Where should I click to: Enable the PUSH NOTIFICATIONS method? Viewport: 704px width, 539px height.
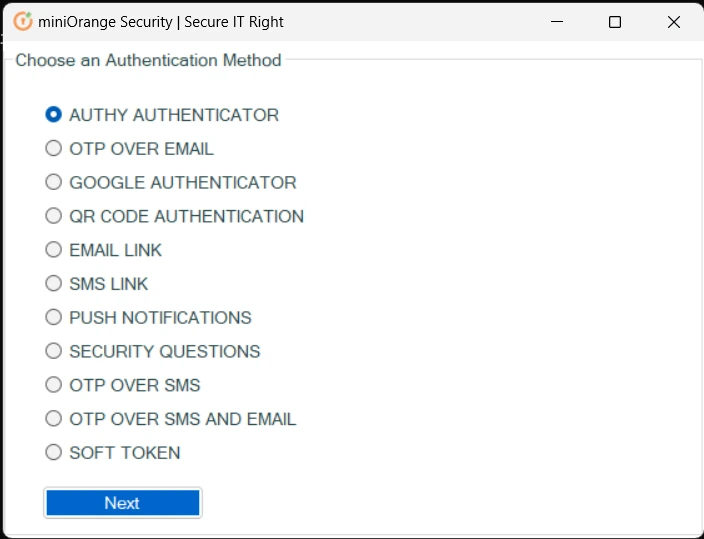tap(53, 317)
